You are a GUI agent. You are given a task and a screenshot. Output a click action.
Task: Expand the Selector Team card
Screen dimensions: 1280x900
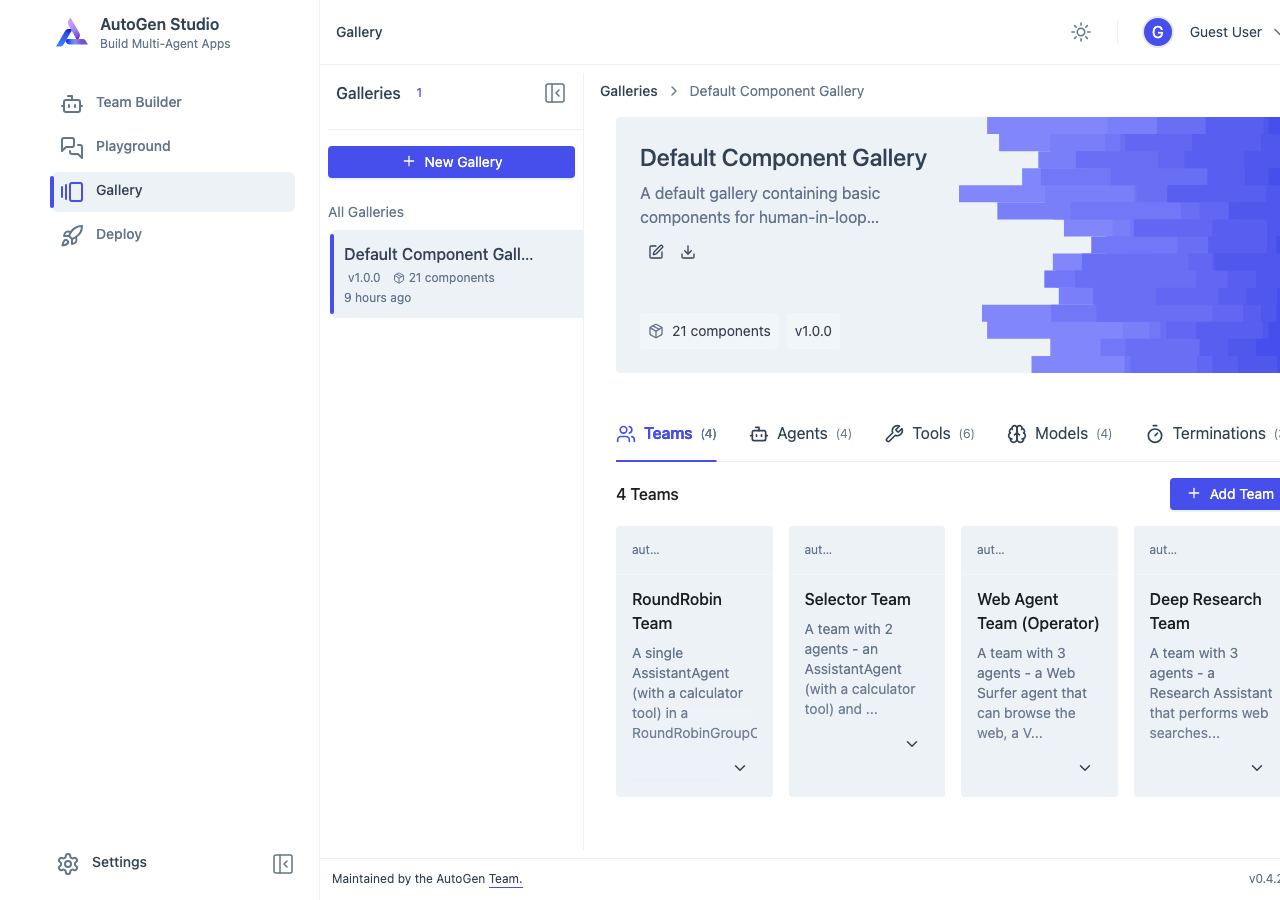(x=912, y=744)
